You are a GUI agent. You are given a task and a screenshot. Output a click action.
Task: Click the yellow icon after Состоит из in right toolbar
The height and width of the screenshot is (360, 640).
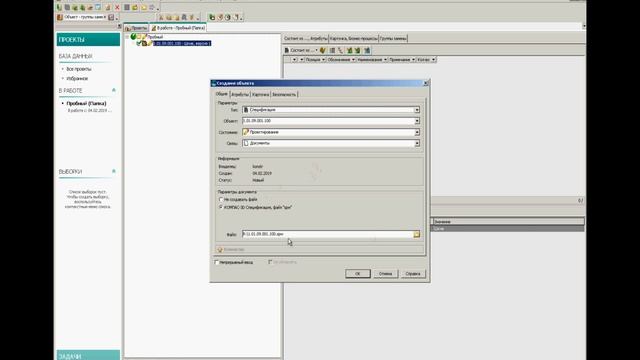(x=323, y=50)
